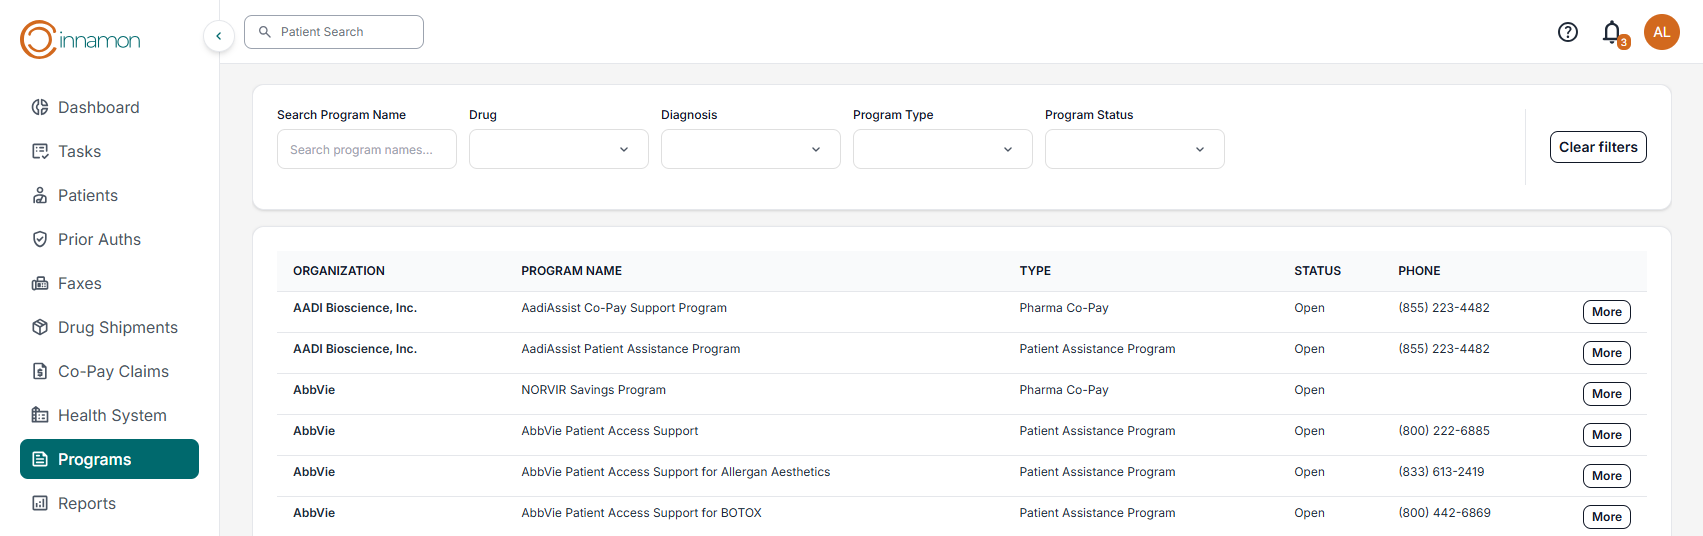The width and height of the screenshot is (1703, 536).
Task: Click the Search program names field
Action: click(x=366, y=149)
